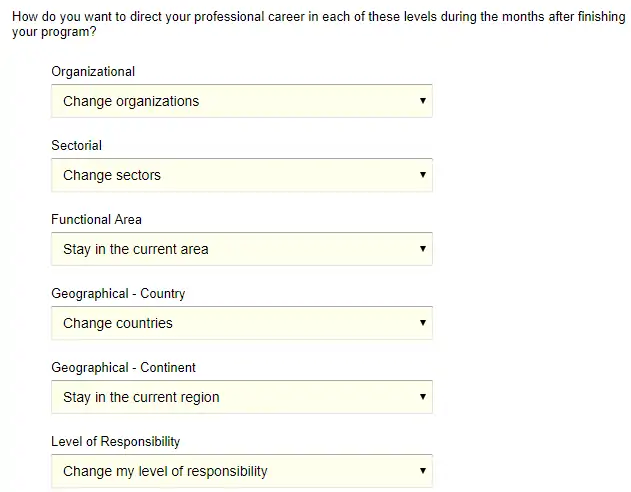Click the 'your program?' line of the question
The image size is (631, 492).
(x=54, y=32)
